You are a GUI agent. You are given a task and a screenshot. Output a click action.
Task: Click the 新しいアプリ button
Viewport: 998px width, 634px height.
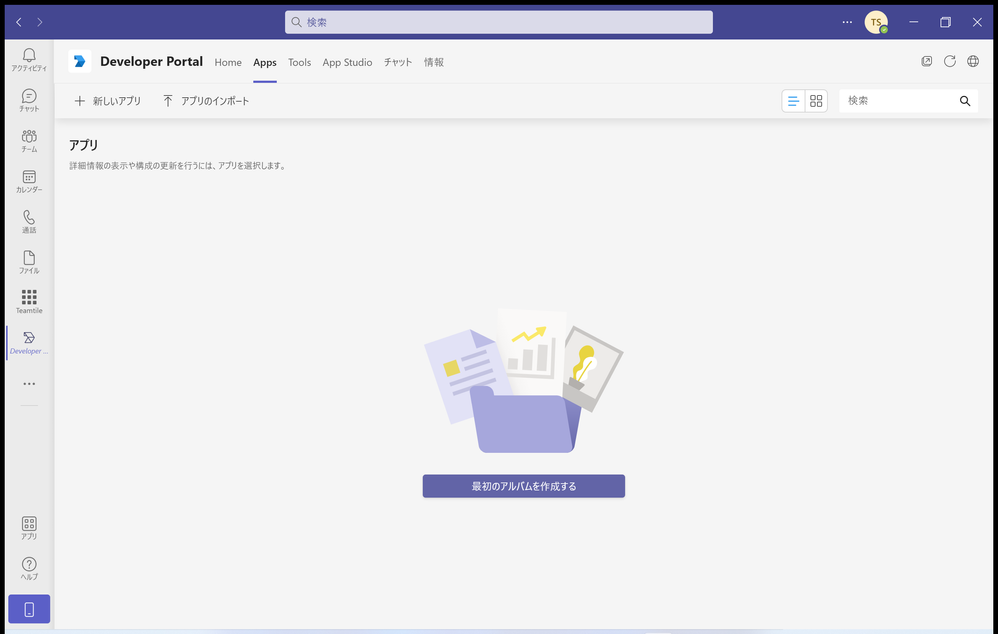(x=108, y=101)
